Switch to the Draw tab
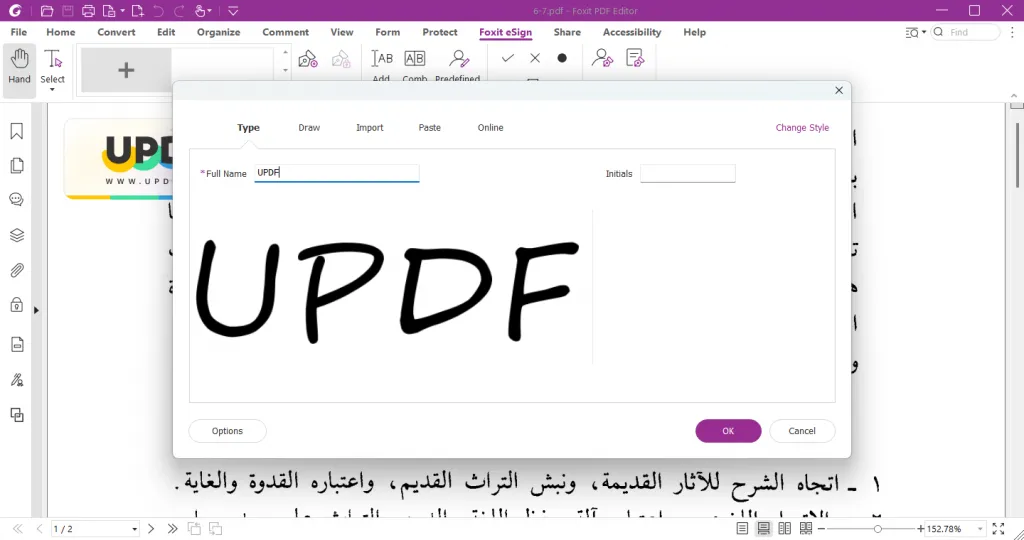1024x540 pixels. pyautogui.click(x=309, y=127)
